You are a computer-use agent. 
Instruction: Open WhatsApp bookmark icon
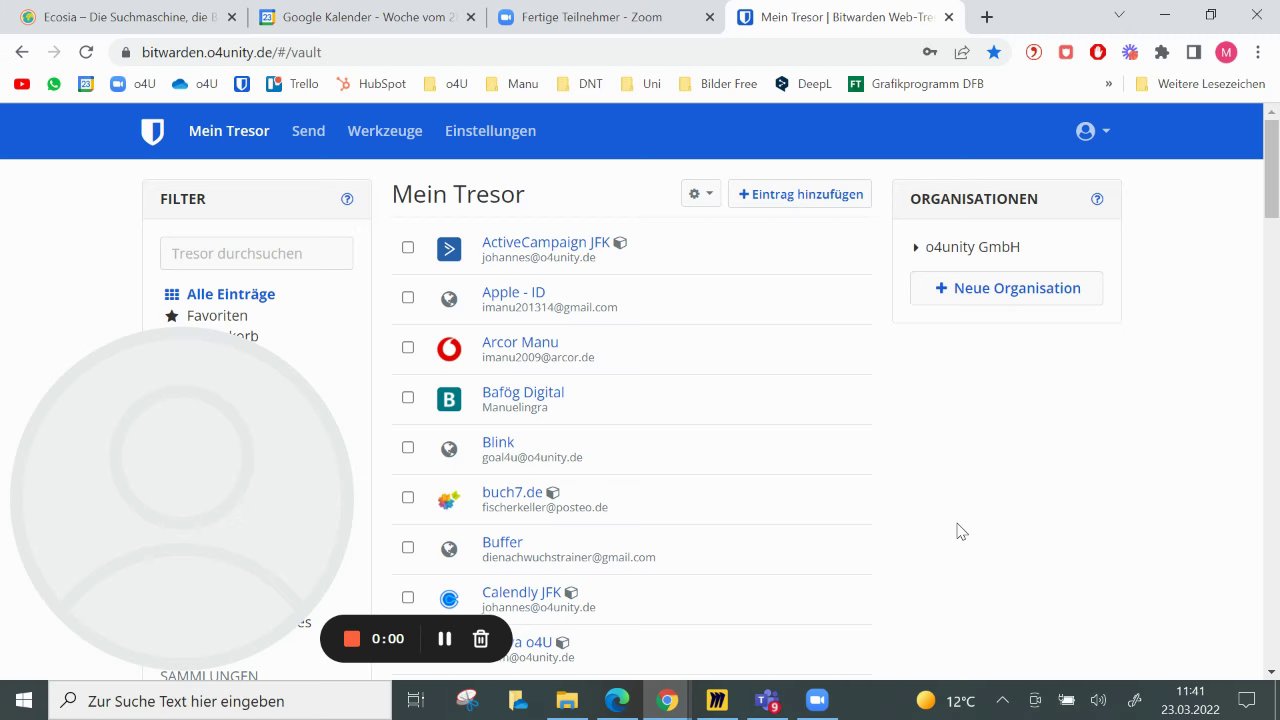pos(54,84)
